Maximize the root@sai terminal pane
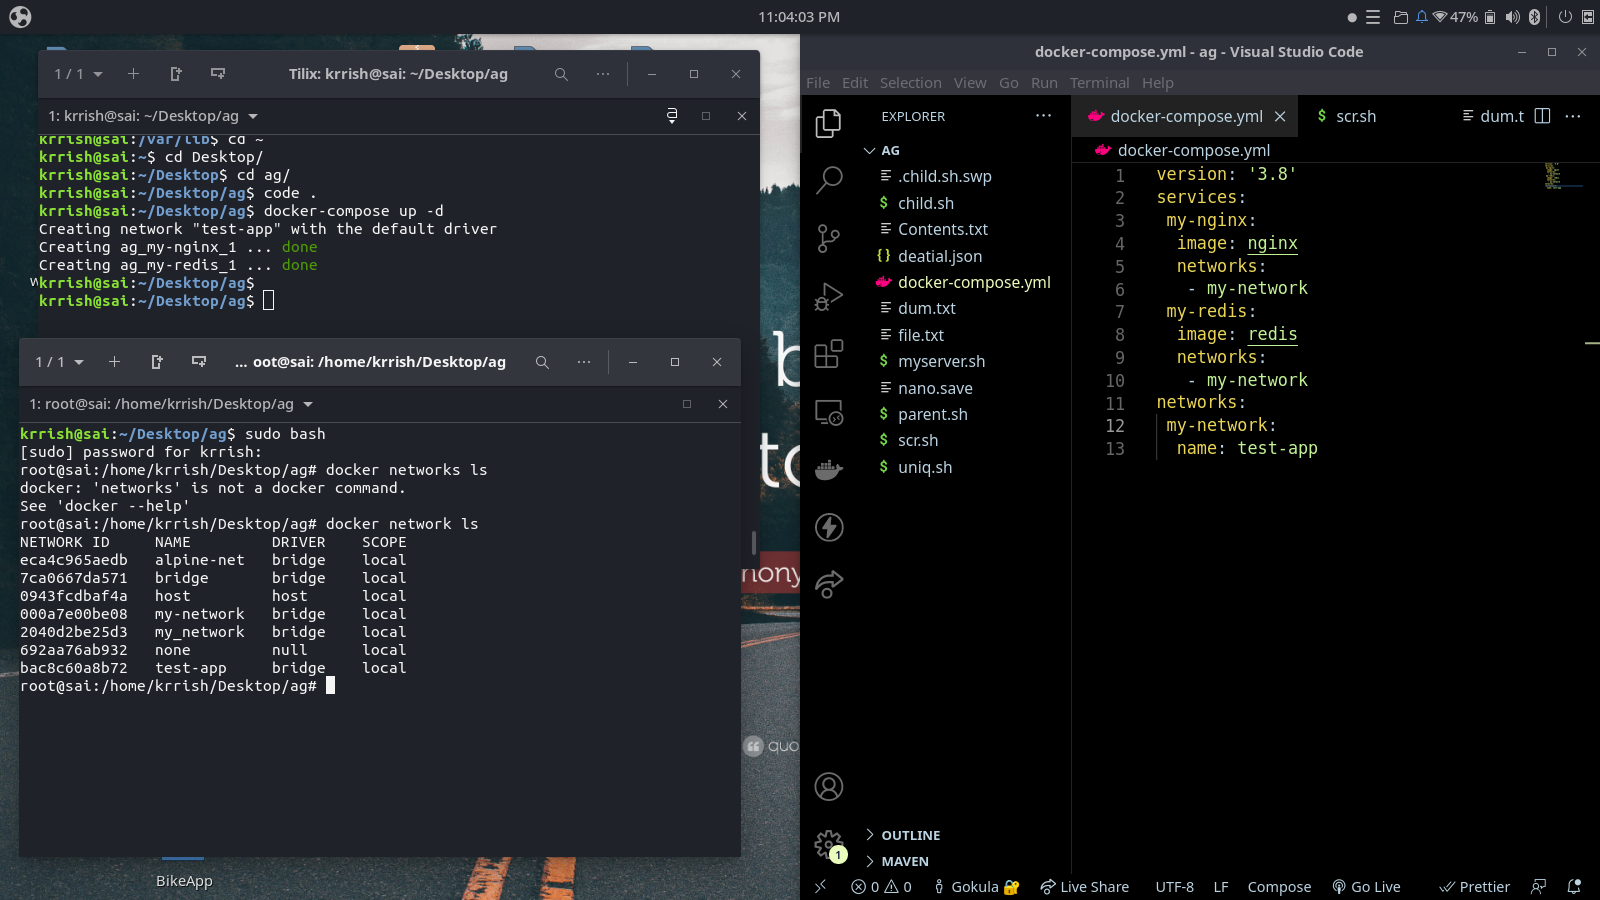This screenshot has width=1600, height=900. coord(687,404)
